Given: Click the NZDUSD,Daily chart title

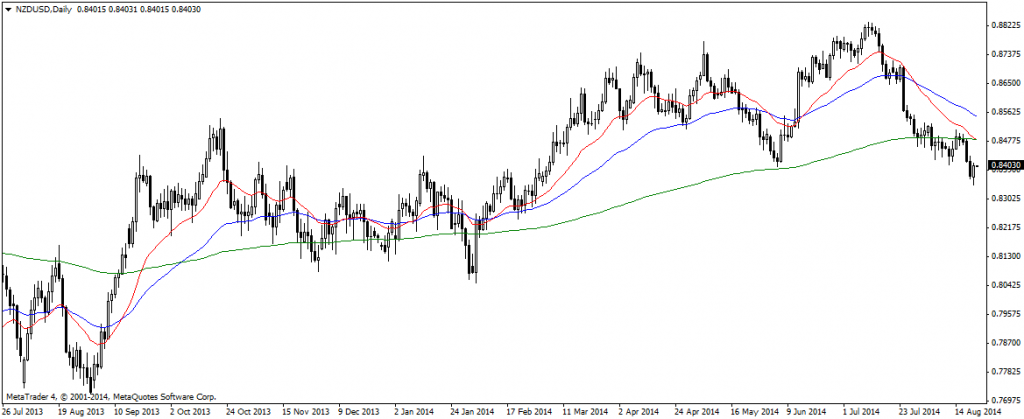Looking at the screenshot, I should pos(39,9).
